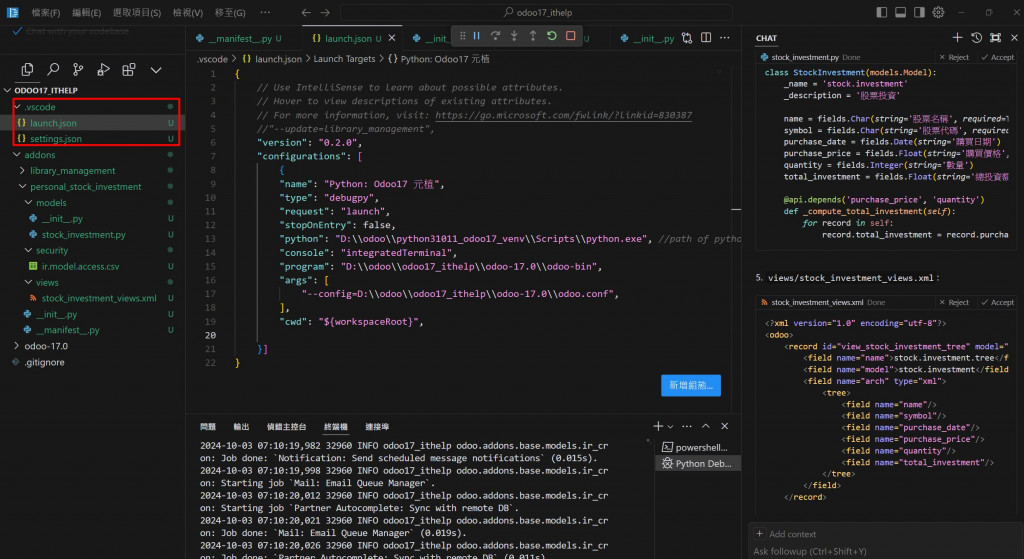Toggle the bottom panel layout icon
This screenshot has height=559, width=1024.
pyautogui.click(x=901, y=12)
